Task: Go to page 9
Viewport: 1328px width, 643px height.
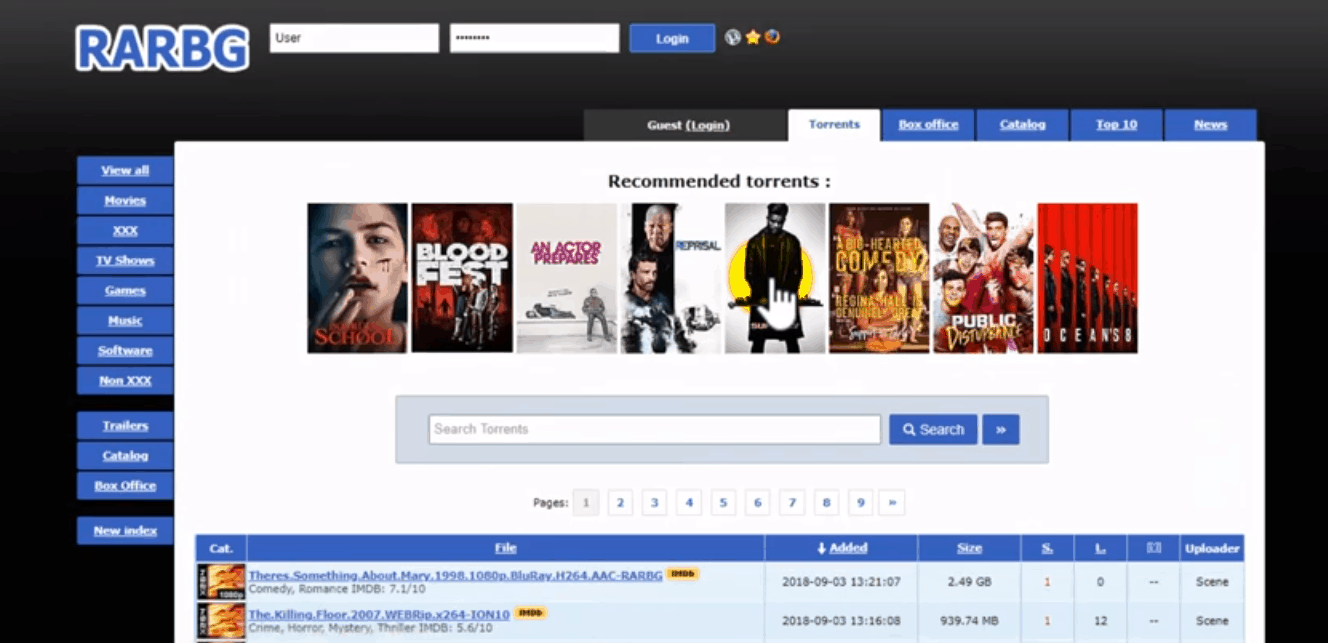Action: pos(860,502)
